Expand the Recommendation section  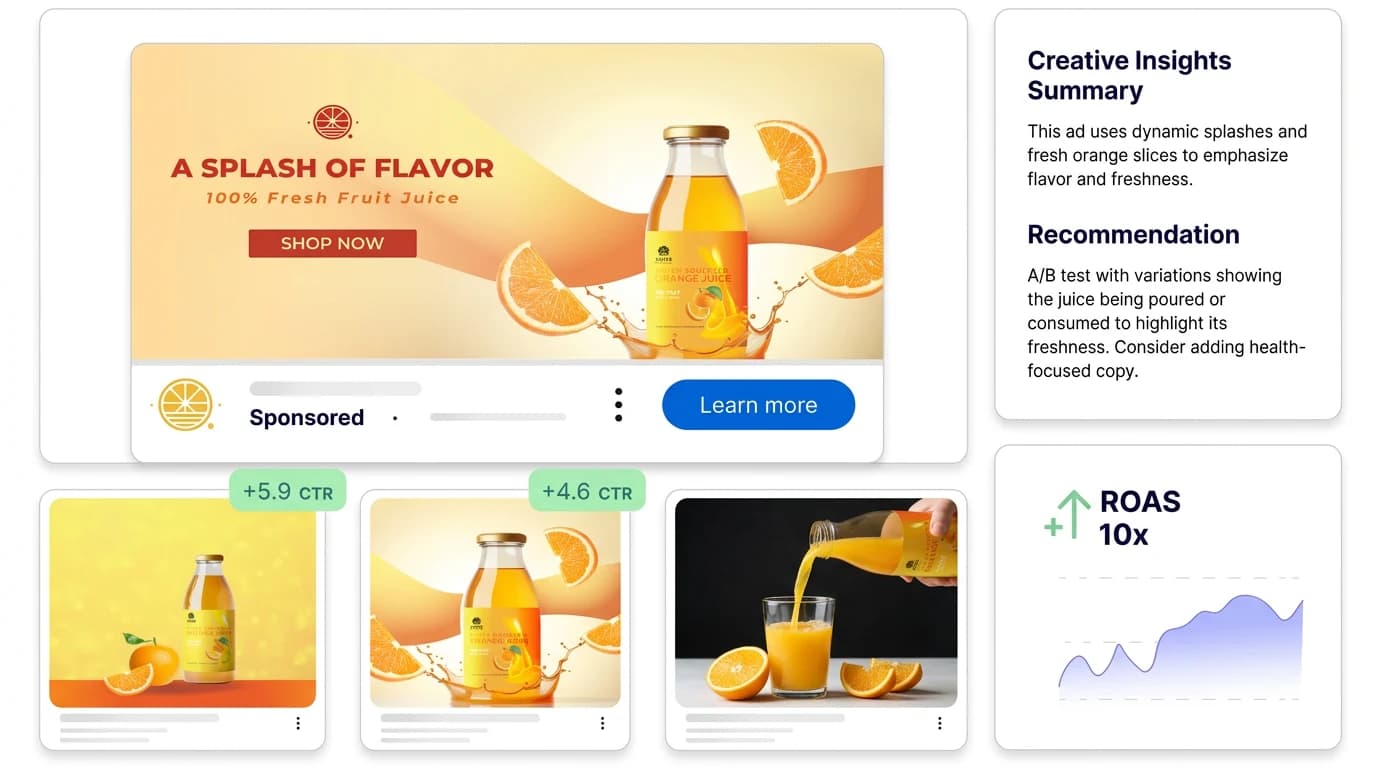pyautogui.click(x=1133, y=234)
